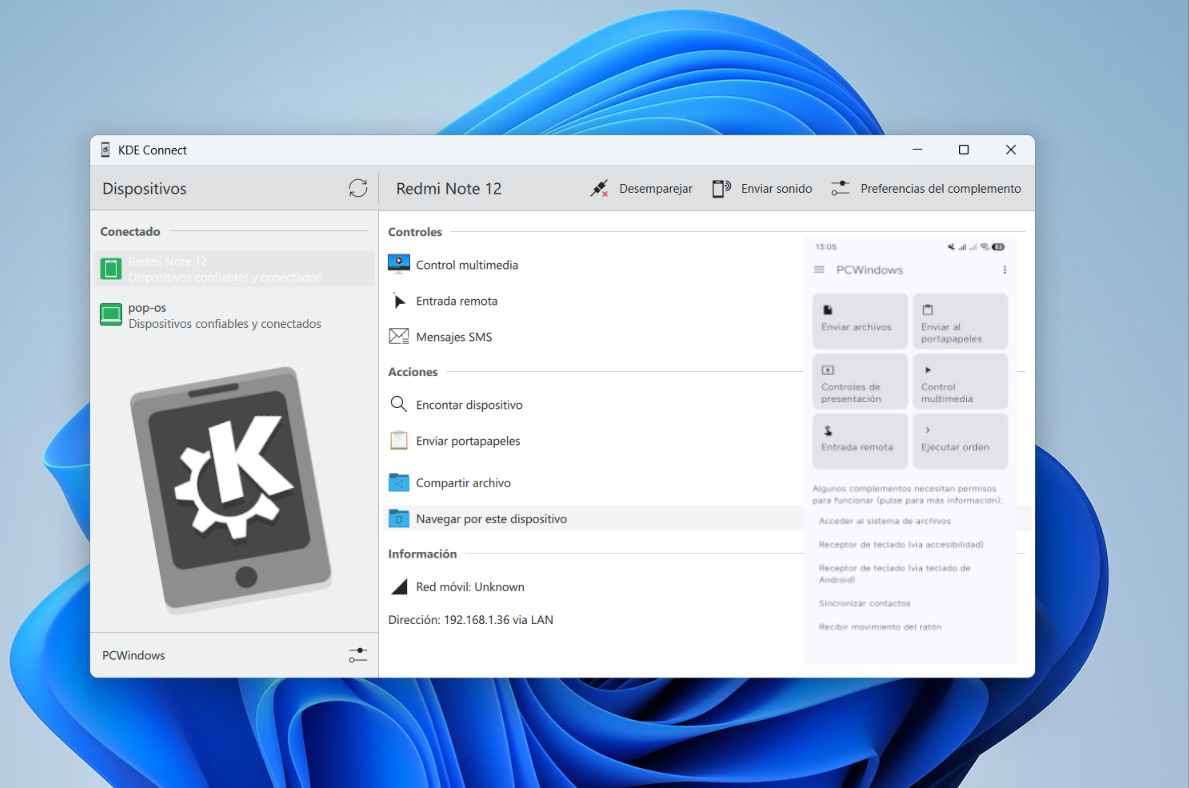Image resolution: width=1189 pixels, height=788 pixels.
Task: Click the Mensajes SMS envelope icon
Action: (399, 336)
